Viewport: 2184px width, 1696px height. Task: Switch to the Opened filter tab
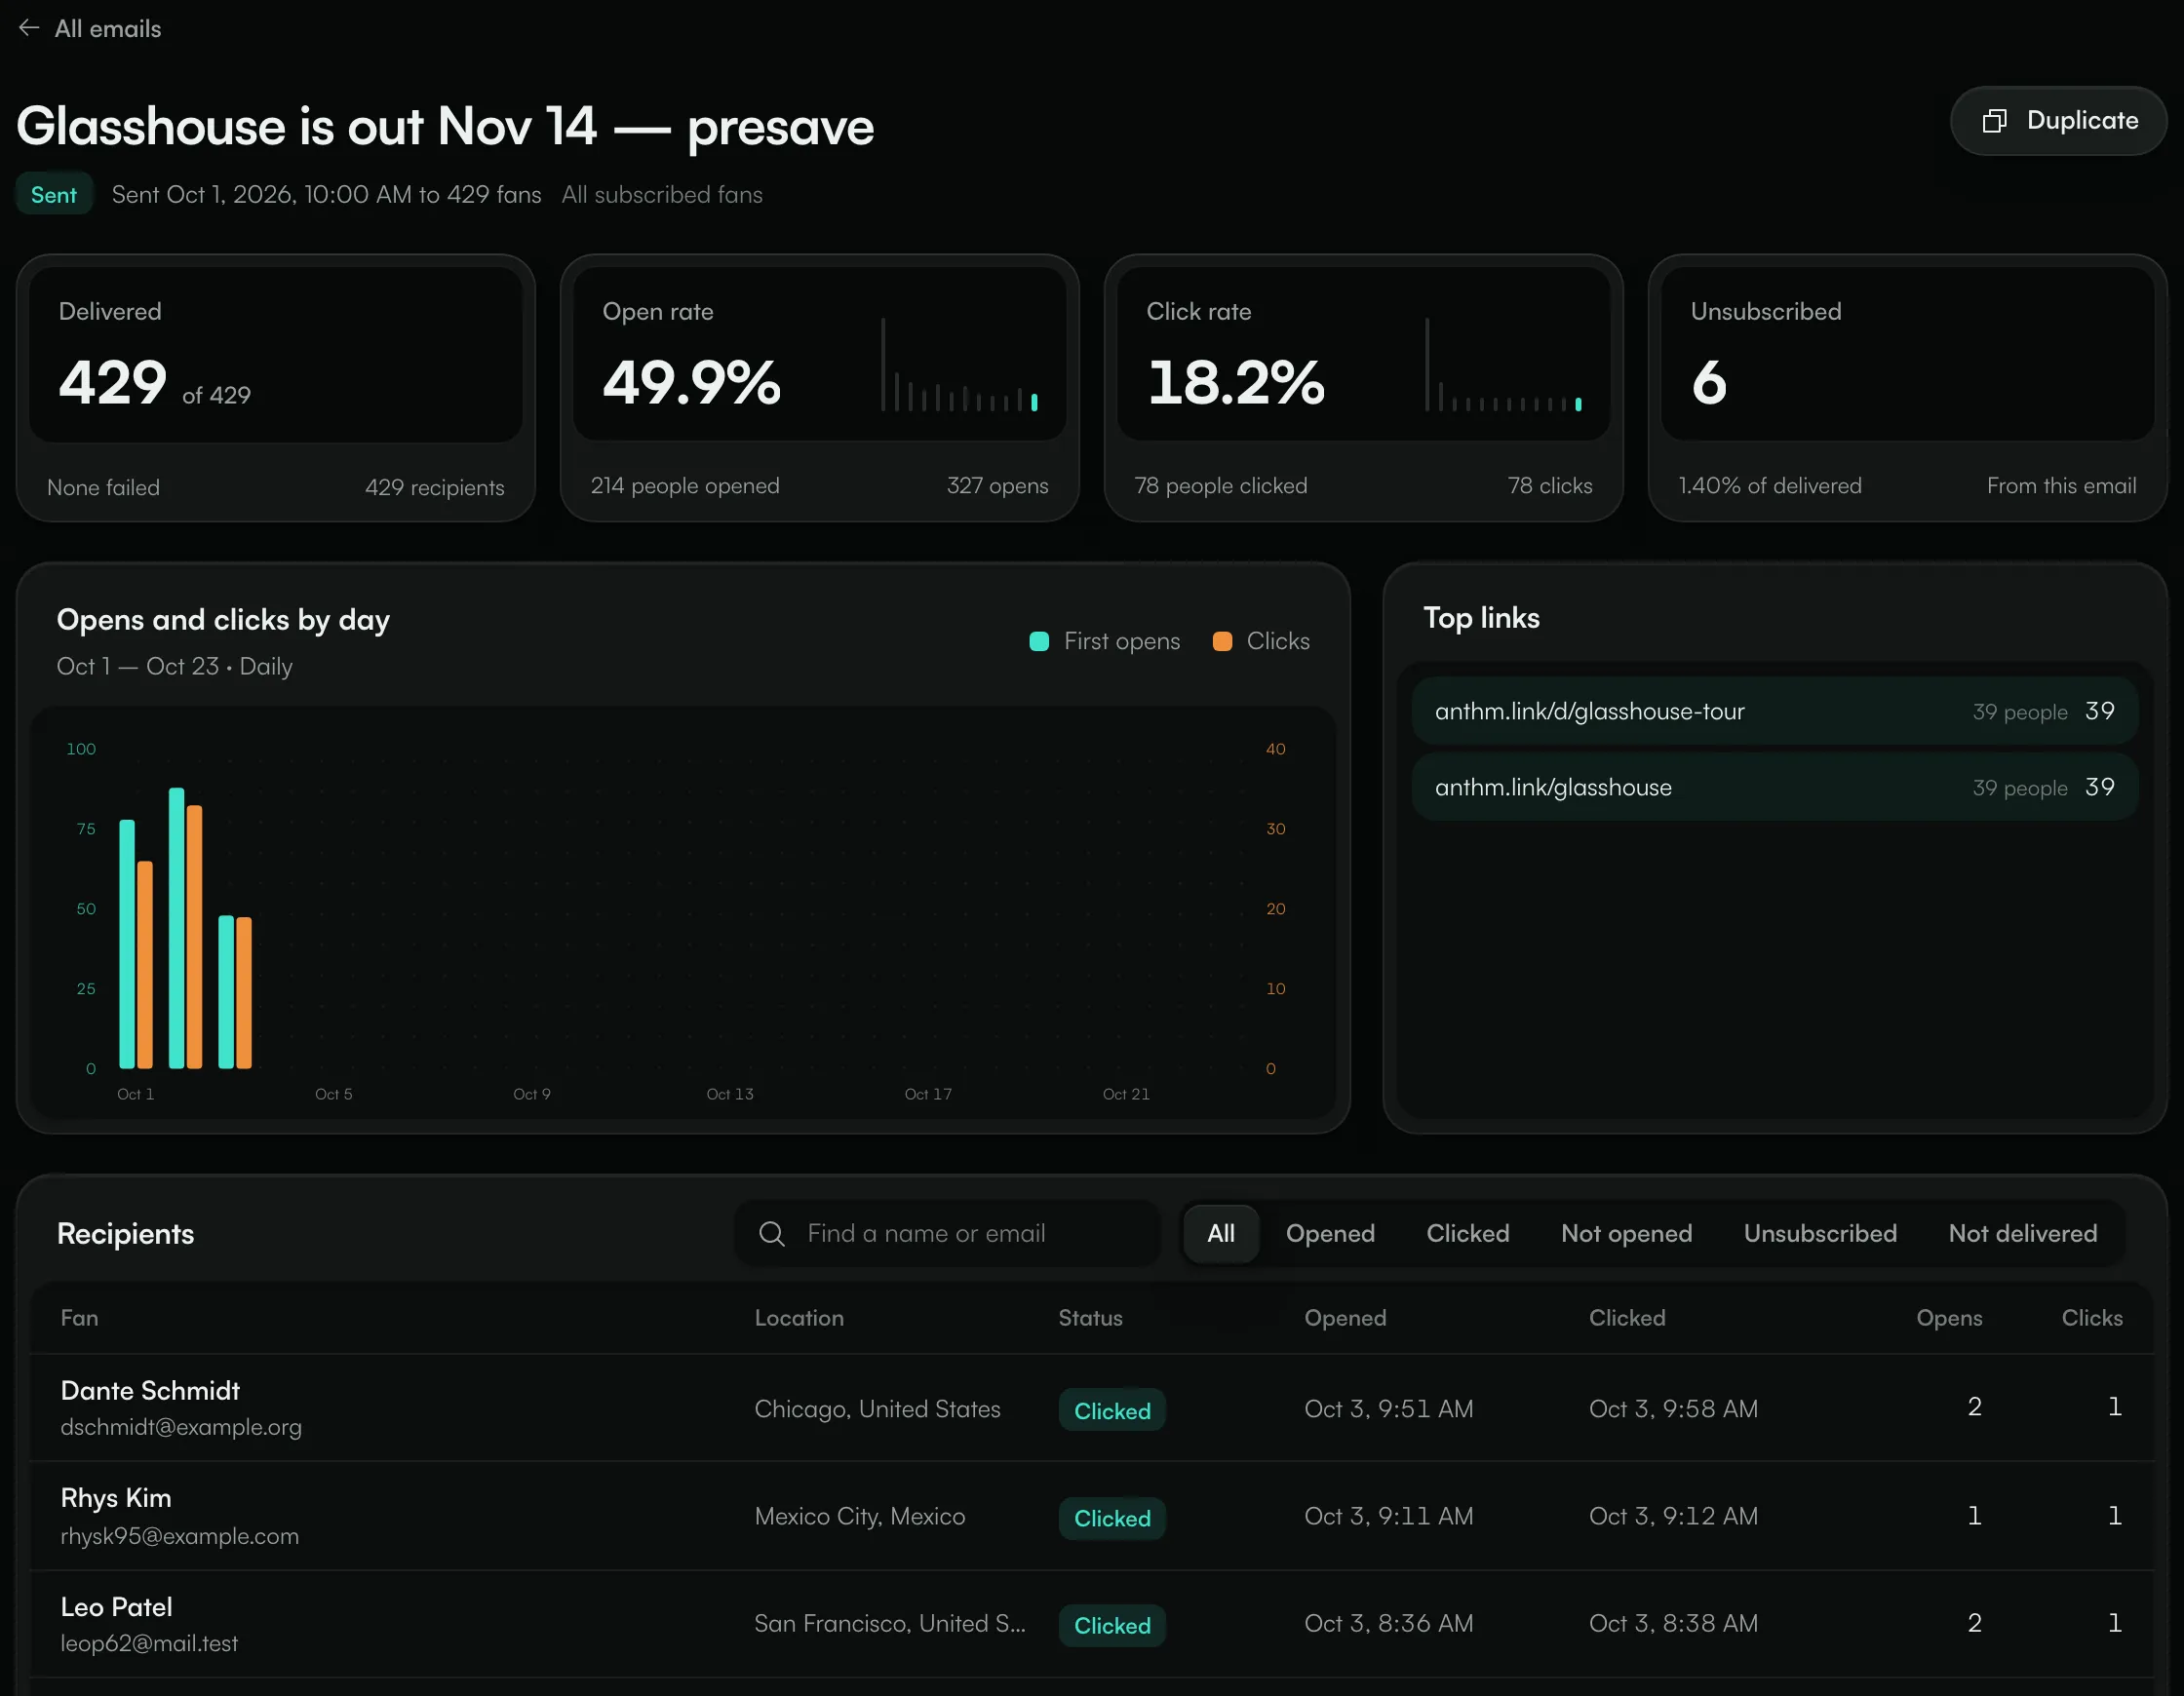[x=1330, y=1233]
